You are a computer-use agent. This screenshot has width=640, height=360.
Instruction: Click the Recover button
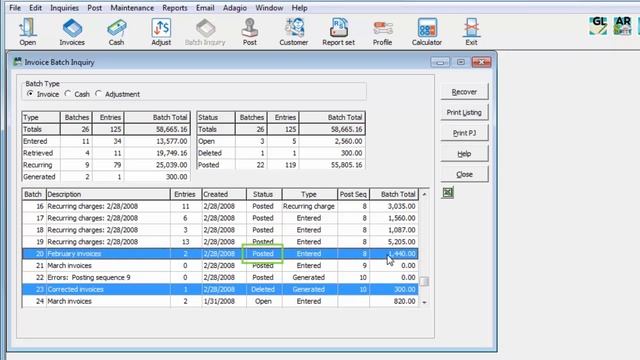[x=464, y=92]
